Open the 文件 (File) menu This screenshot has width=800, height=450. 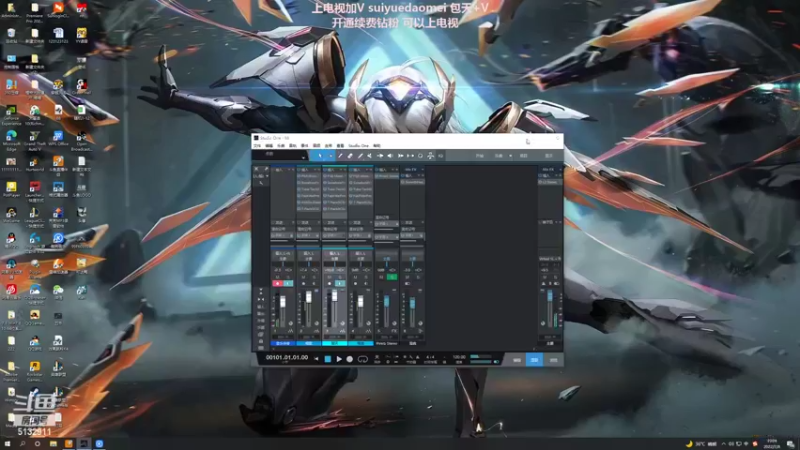257,145
